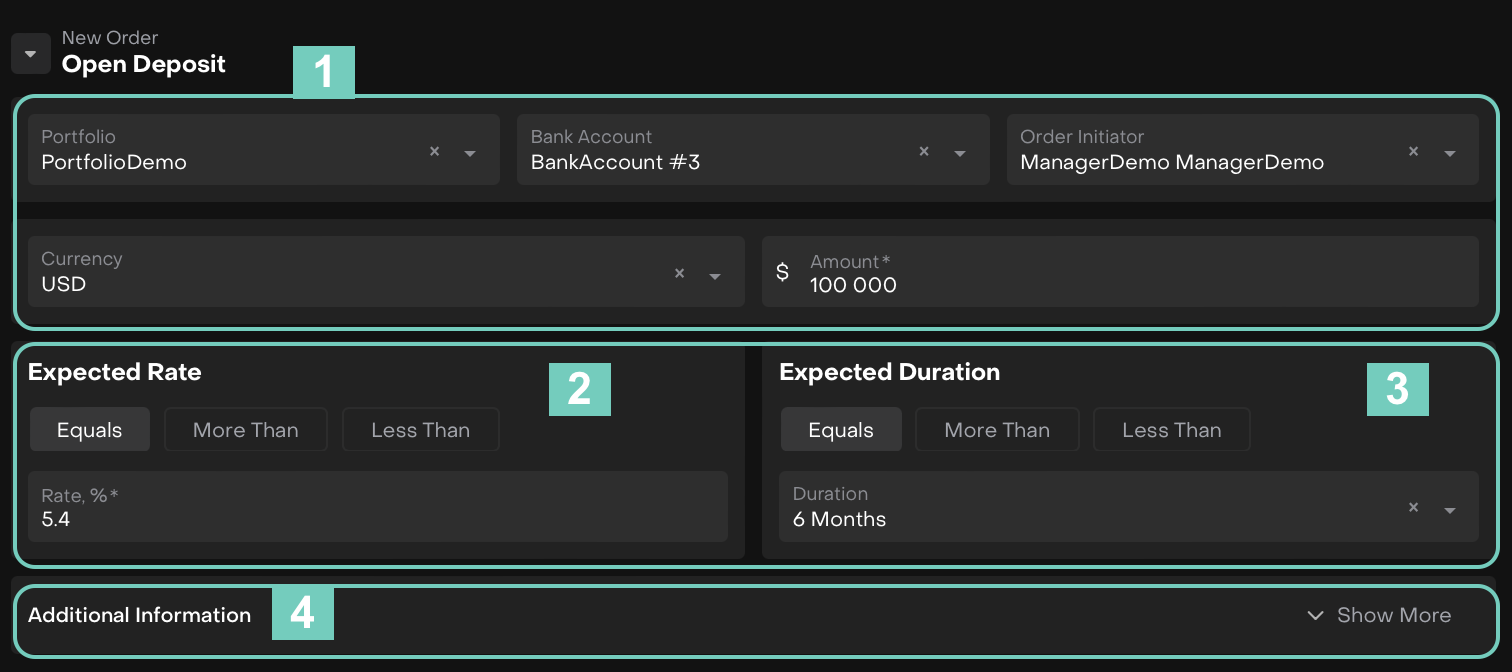Choose More Than for Expected Duration
Image resolution: width=1512 pixels, height=672 pixels.
point(996,430)
